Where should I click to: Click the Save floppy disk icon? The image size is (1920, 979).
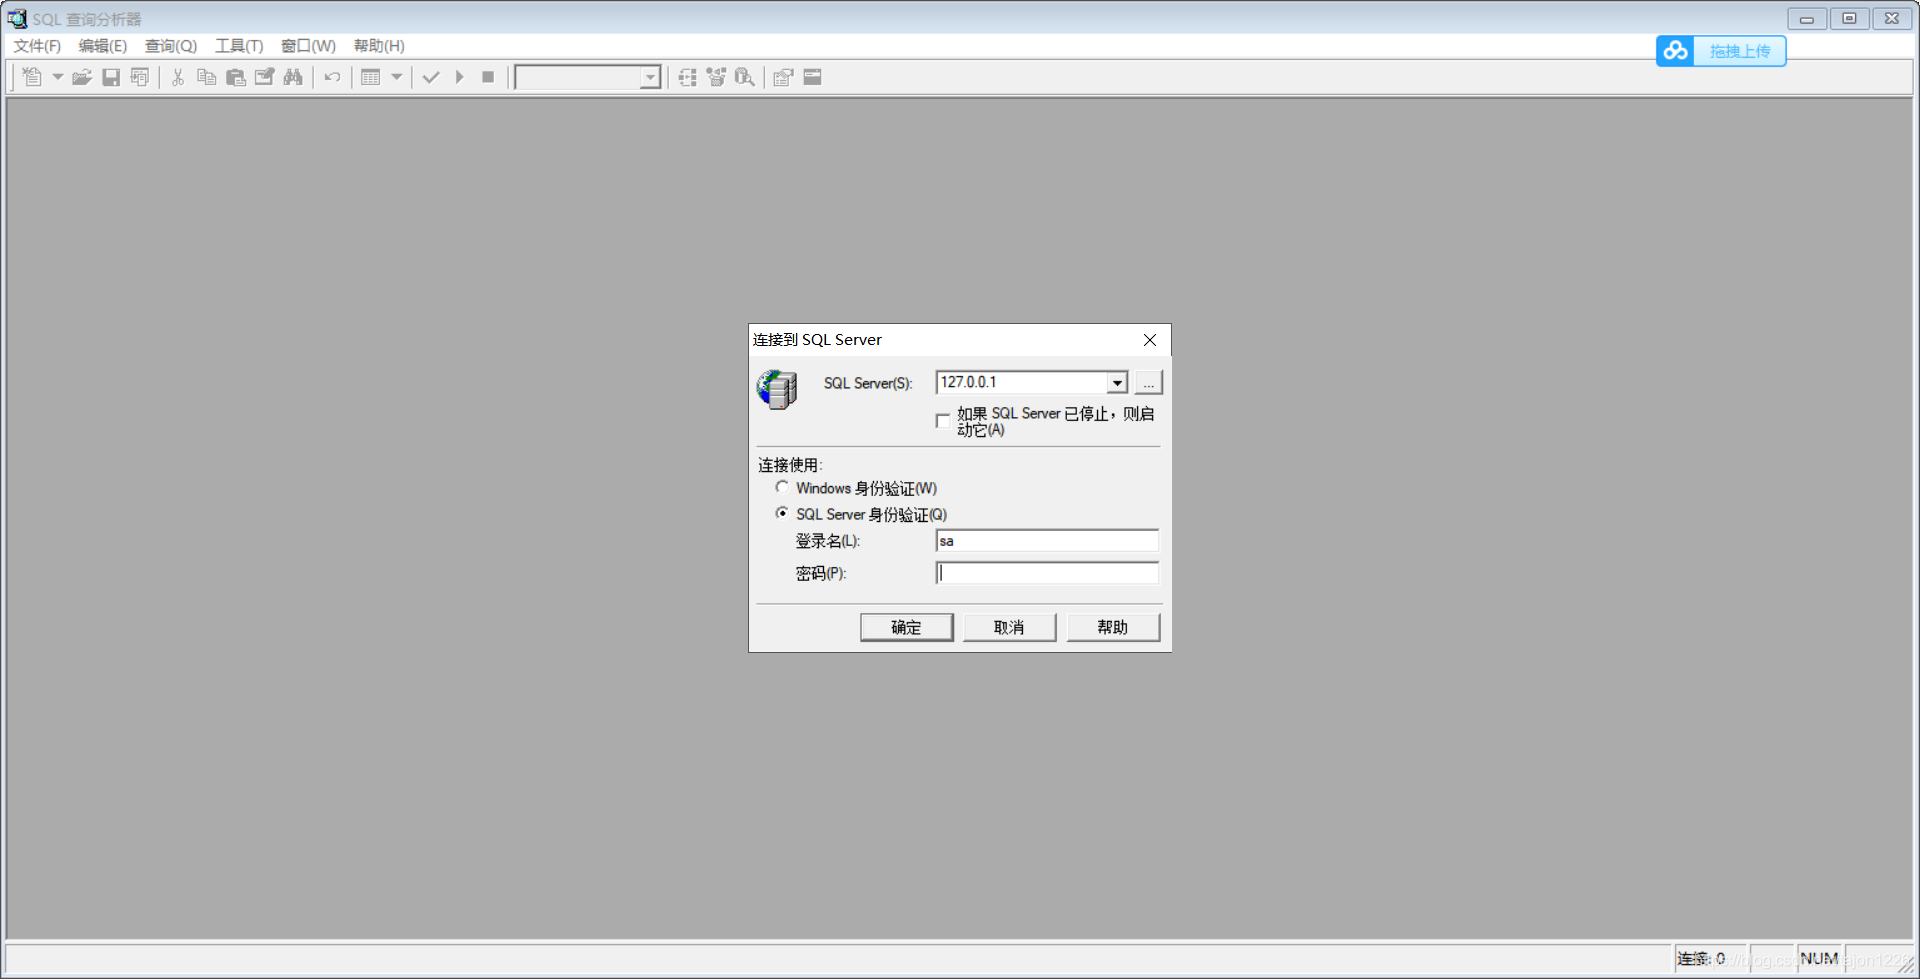click(x=111, y=77)
